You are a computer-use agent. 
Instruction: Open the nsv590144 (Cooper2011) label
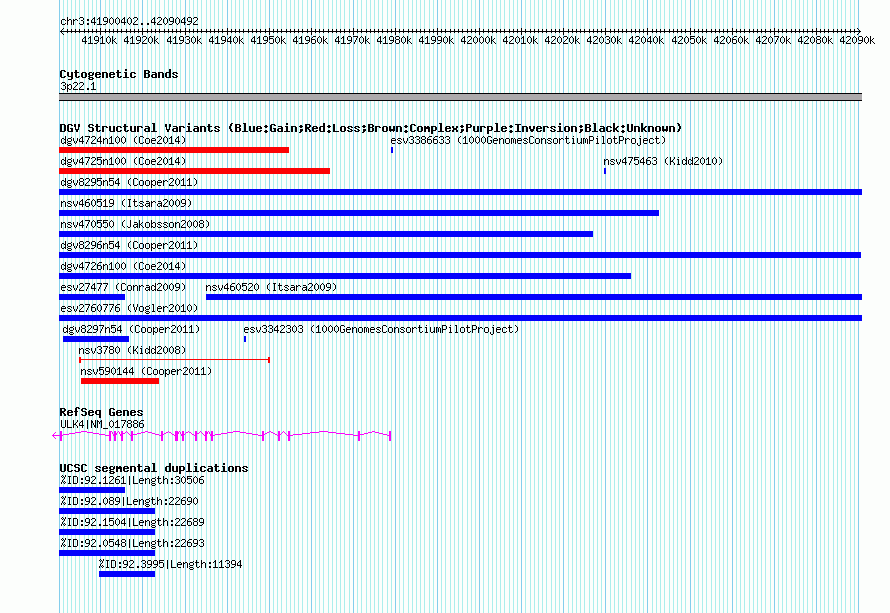coord(146,371)
